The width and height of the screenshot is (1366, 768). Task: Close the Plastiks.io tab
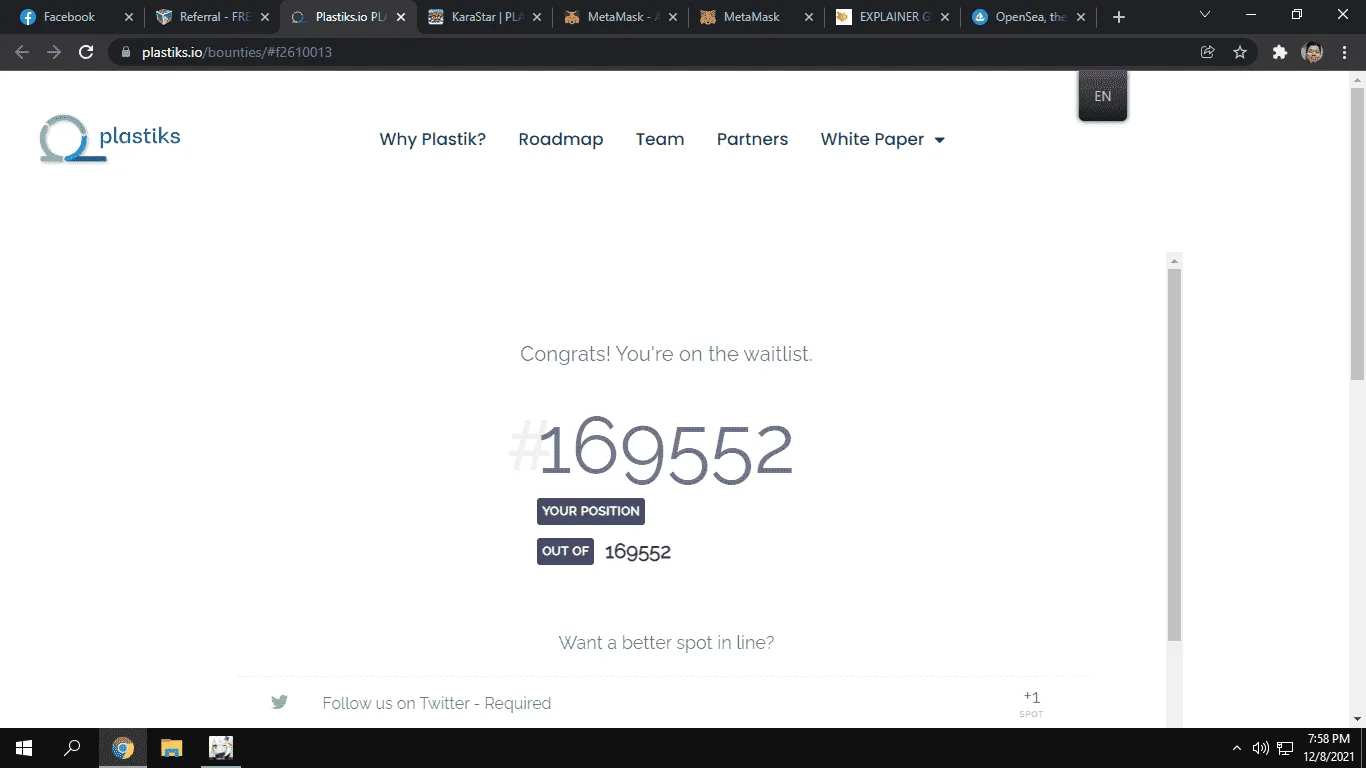400,17
